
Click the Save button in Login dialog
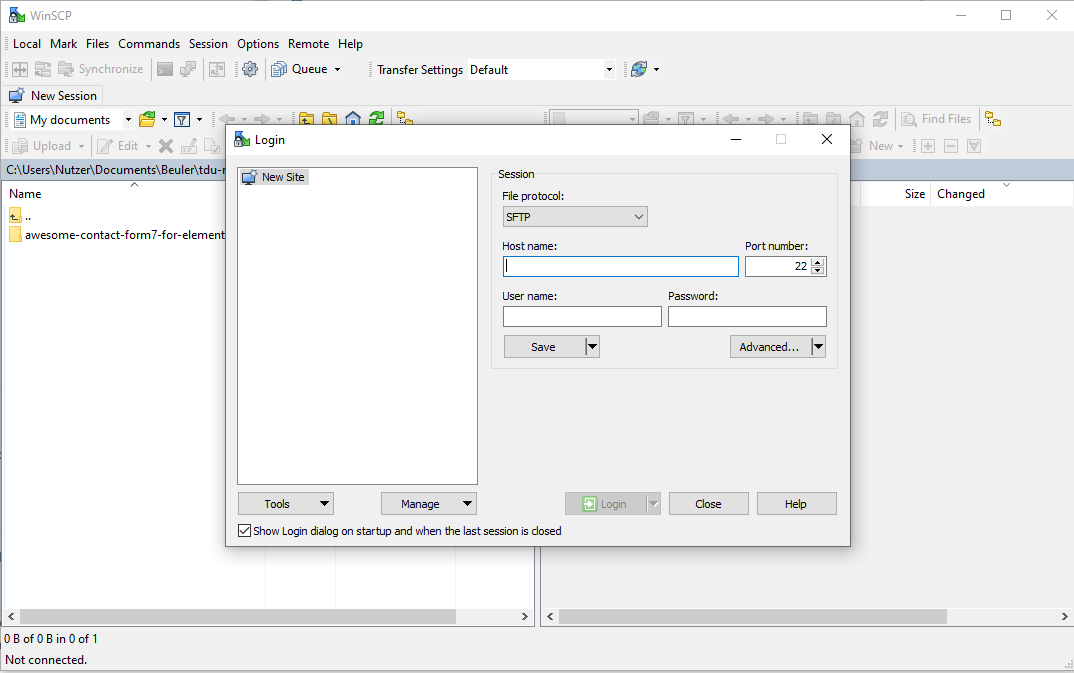pos(545,347)
